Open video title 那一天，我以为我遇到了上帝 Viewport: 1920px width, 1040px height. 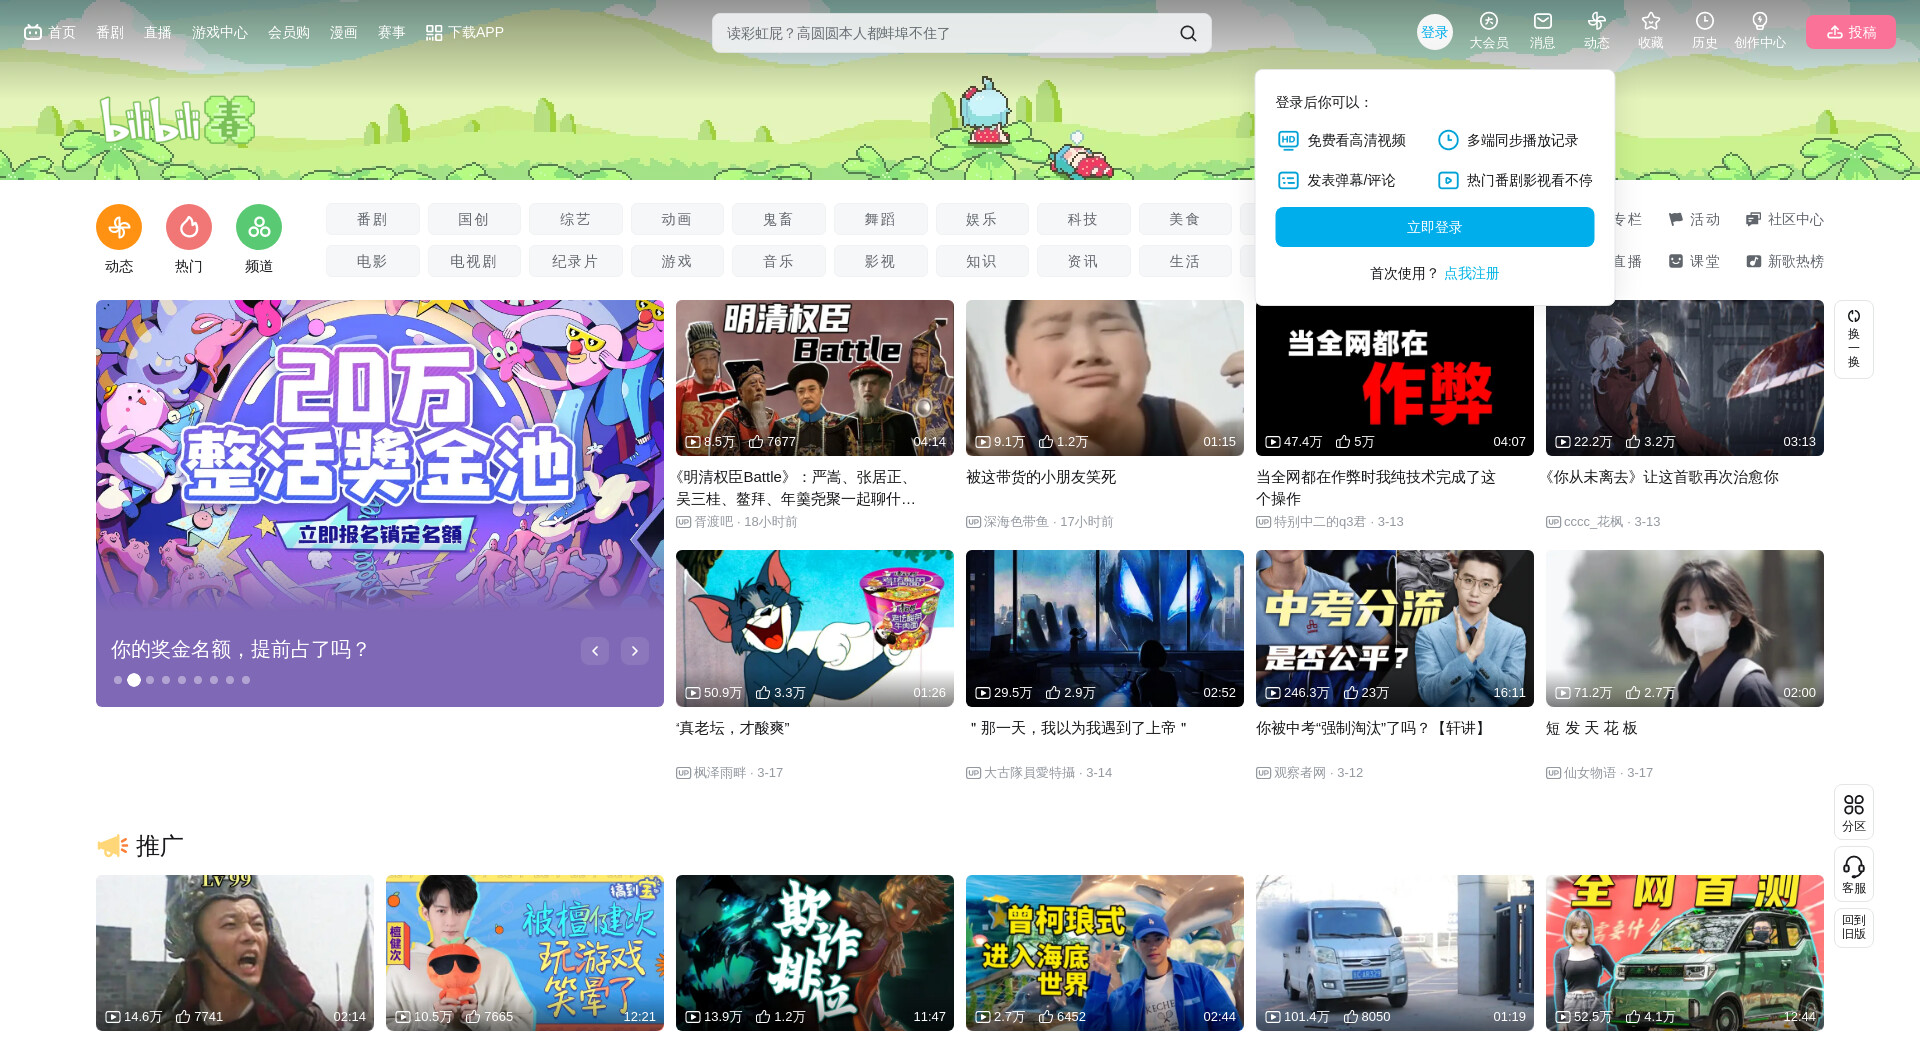[1077, 728]
